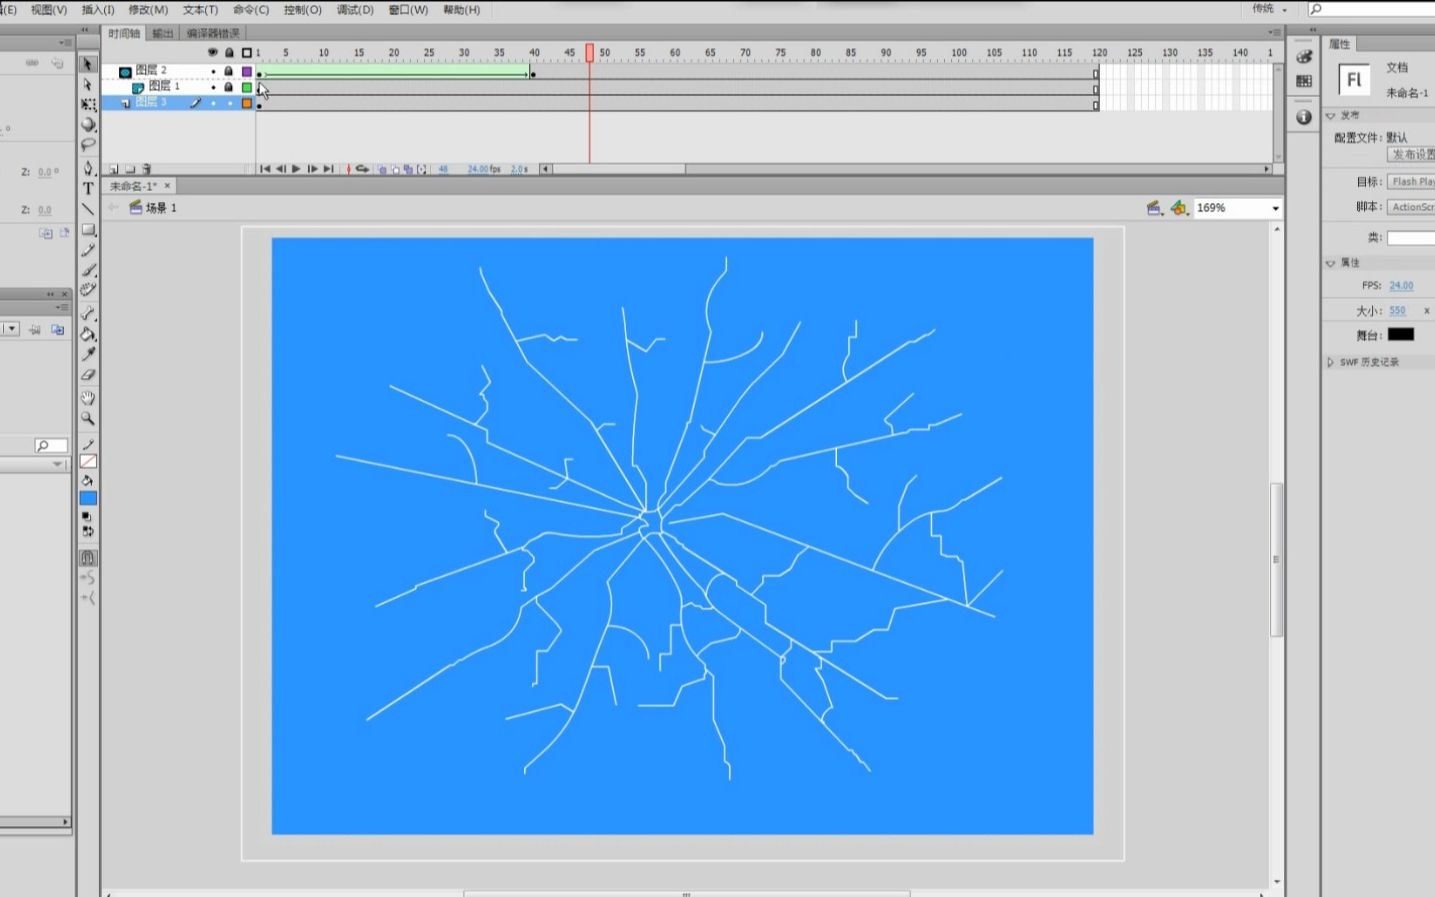Image resolution: width=1435 pixels, height=897 pixels.
Task: Select the Subselection tool
Action: pos(88,85)
